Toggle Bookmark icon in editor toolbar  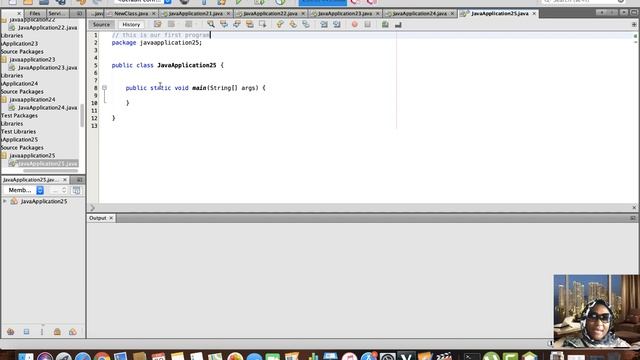coord(306,24)
